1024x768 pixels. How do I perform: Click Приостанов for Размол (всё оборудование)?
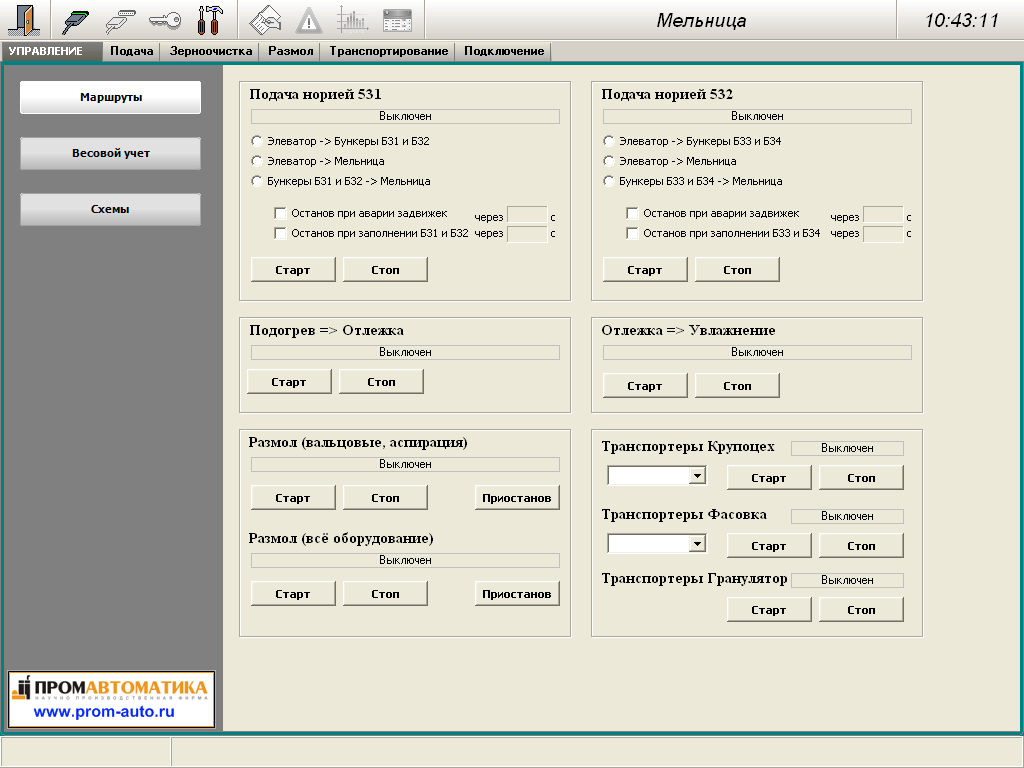point(516,594)
